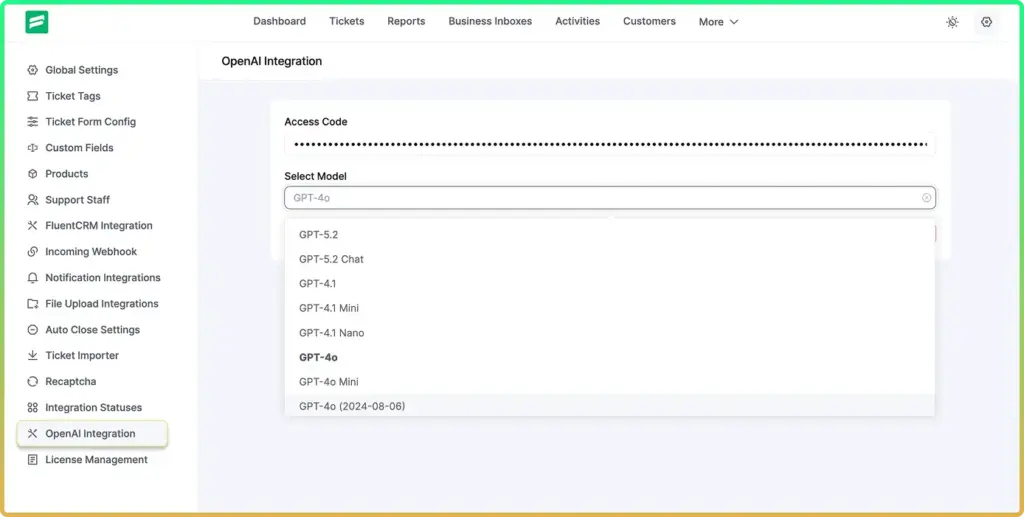Open the Customers page
1024x517 pixels.
pos(649,22)
